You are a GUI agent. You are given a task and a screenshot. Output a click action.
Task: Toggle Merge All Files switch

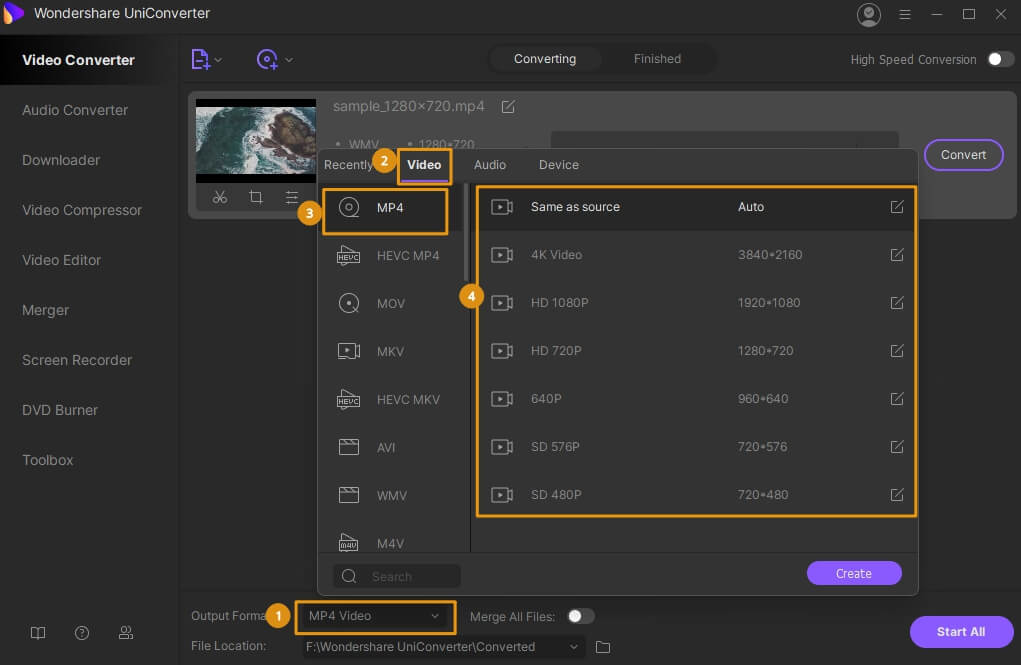(580, 616)
